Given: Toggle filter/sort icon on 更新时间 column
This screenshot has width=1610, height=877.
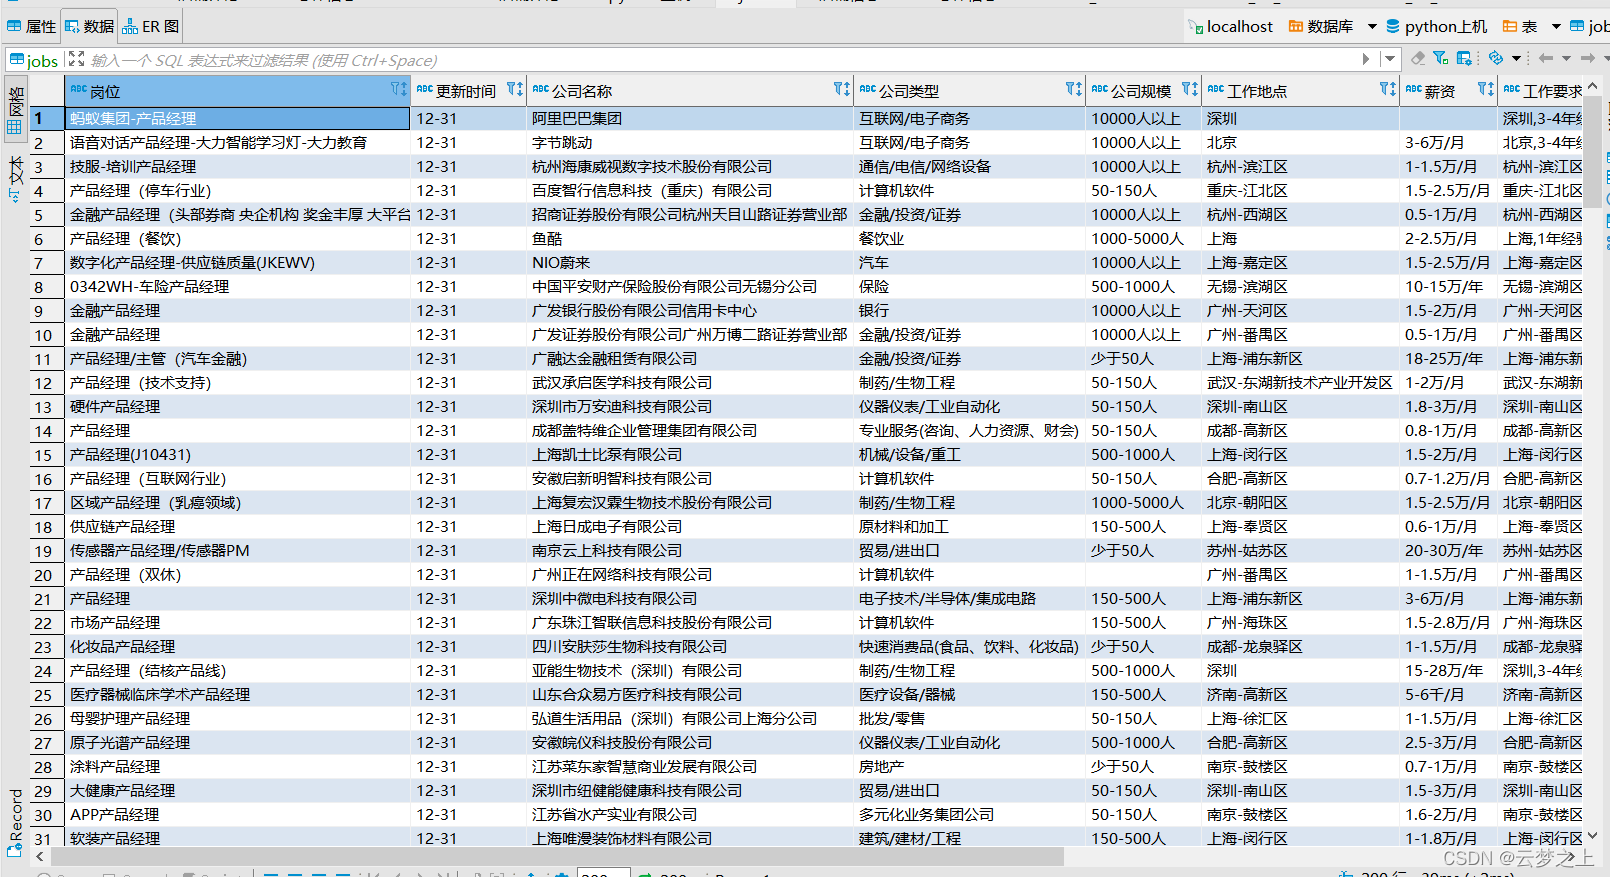Looking at the screenshot, I should 514,90.
